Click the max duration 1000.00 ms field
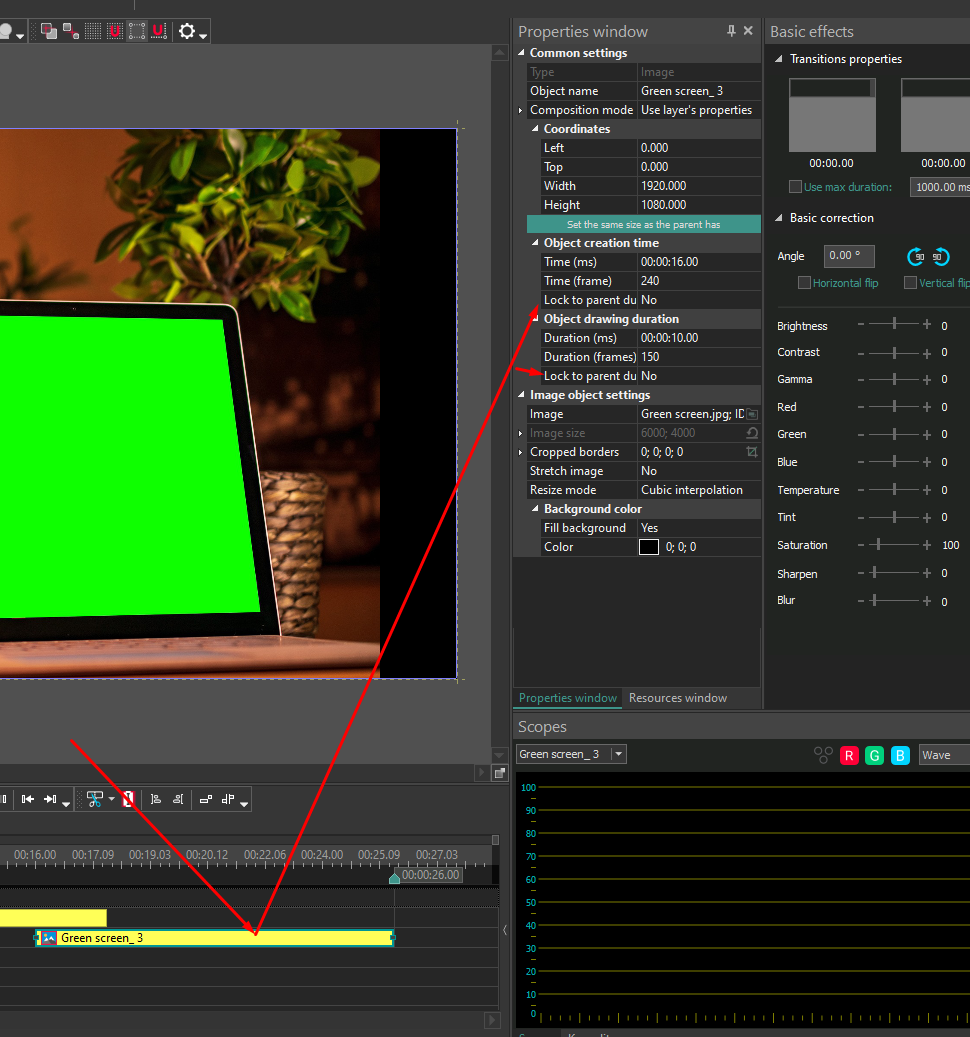This screenshot has height=1037, width=970. [940, 187]
